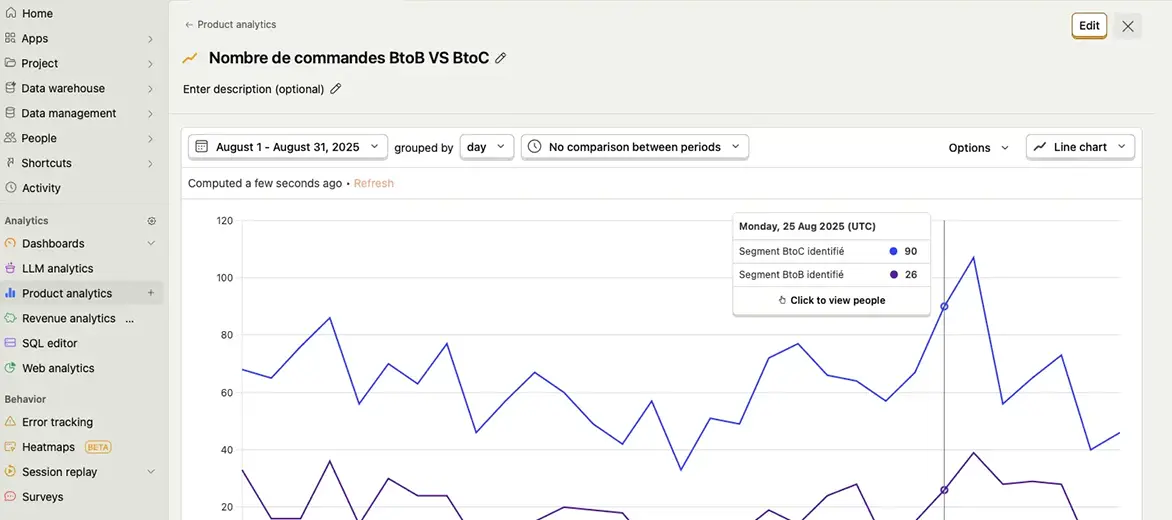1172x520 pixels.
Task: Open the date range dropdown August 1 - August 31
Action: (288, 147)
